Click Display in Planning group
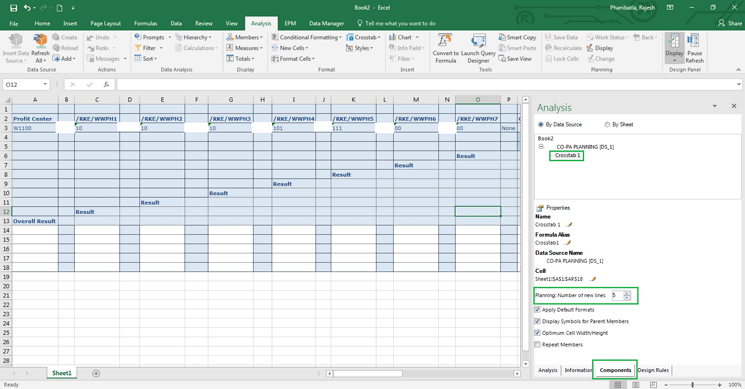This screenshot has width=745, height=389. (x=600, y=48)
